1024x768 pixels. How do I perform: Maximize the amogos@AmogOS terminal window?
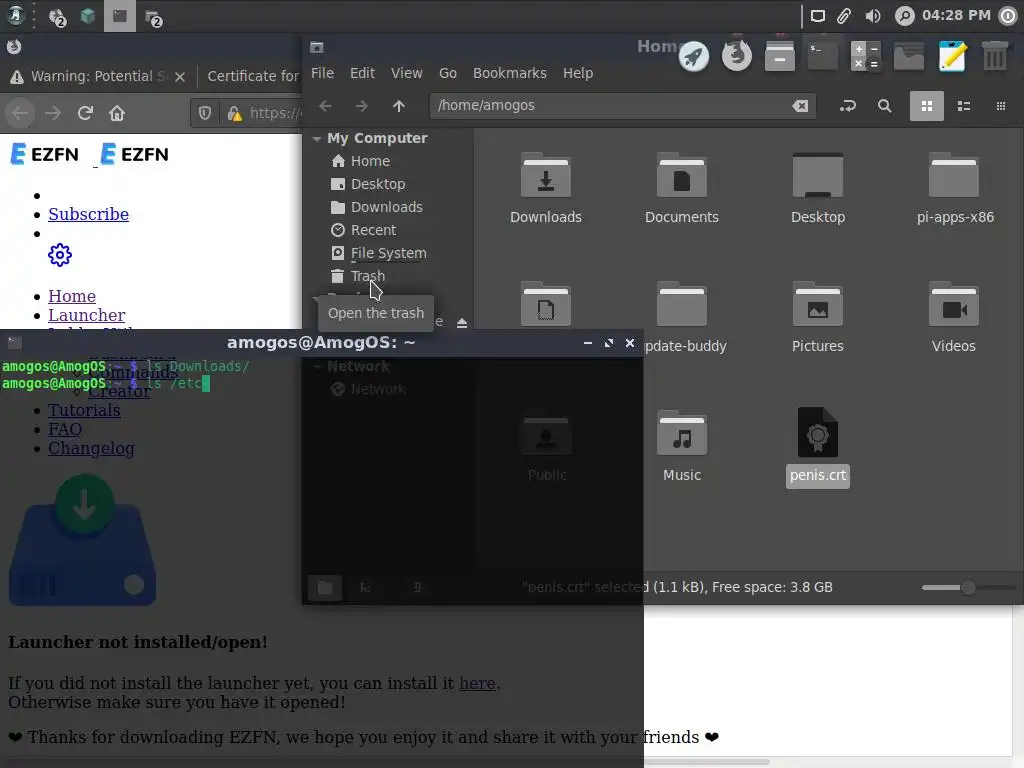(609, 343)
